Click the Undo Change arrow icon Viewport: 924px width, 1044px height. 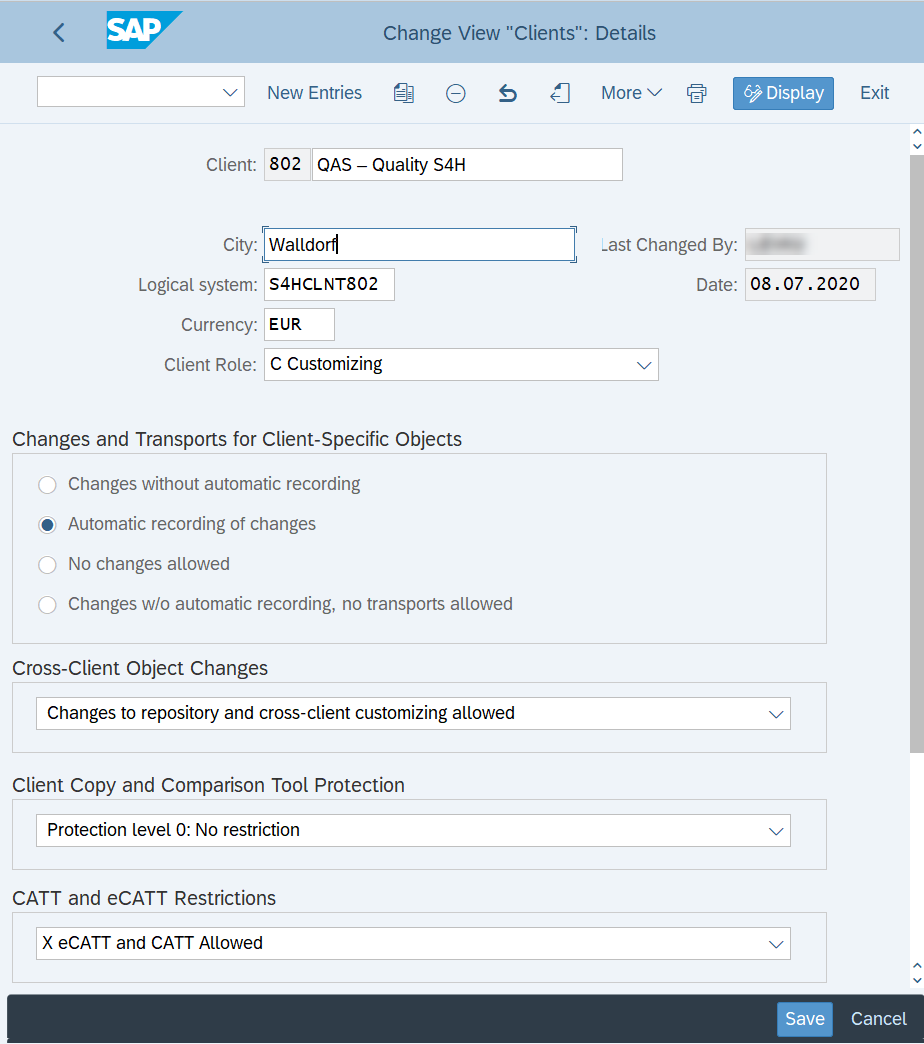coord(507,93)
